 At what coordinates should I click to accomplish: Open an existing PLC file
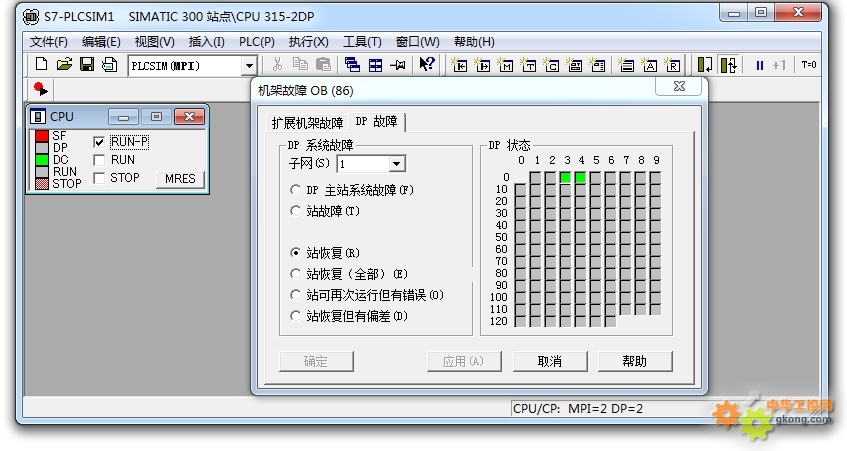tap(64, 65)
